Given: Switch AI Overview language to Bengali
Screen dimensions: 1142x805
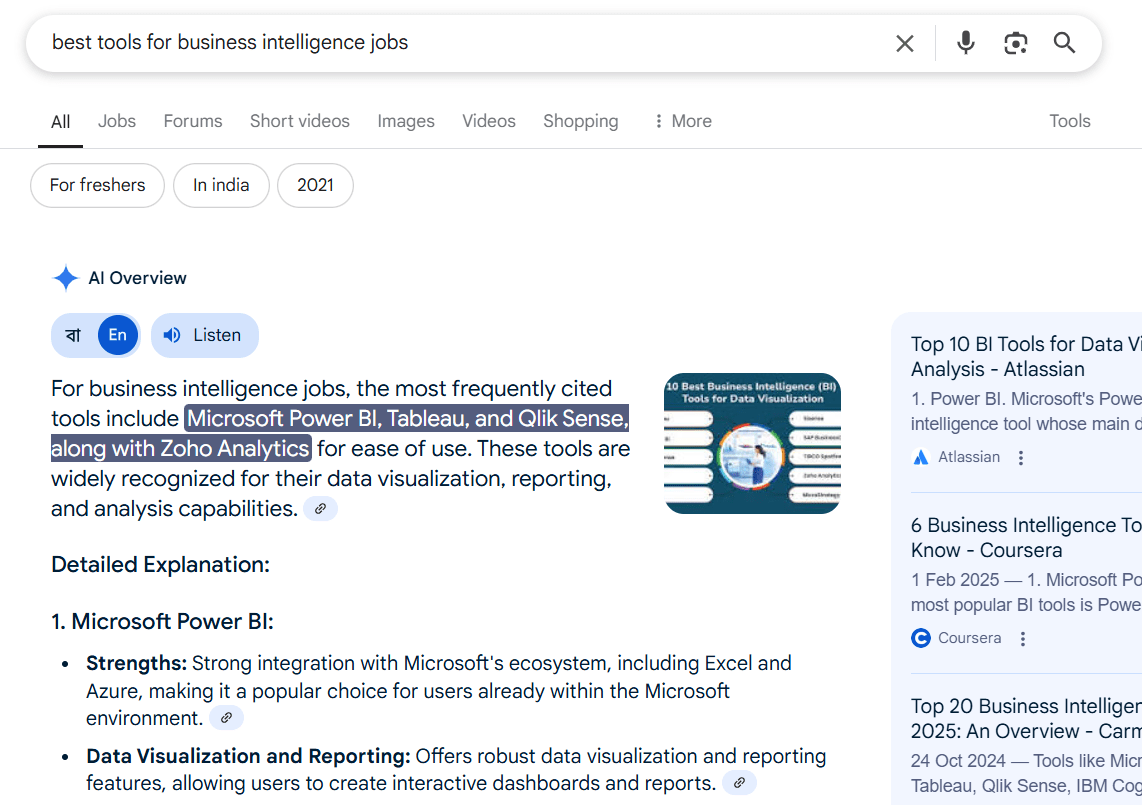Looking at the screenshot, I should 74,335.
